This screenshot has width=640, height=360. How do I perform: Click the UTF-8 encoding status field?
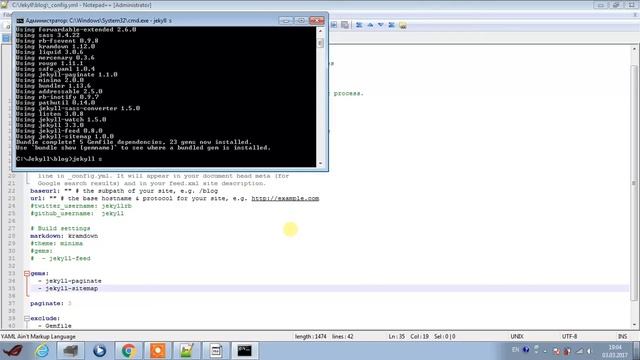point(569,337)
